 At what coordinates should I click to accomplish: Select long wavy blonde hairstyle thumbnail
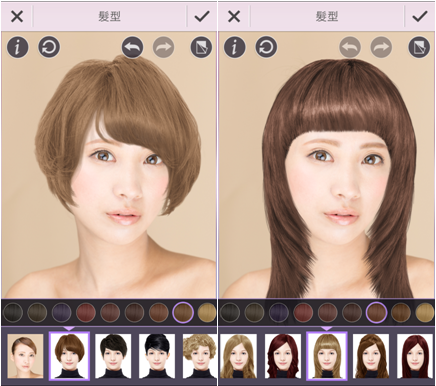[238, 356]
